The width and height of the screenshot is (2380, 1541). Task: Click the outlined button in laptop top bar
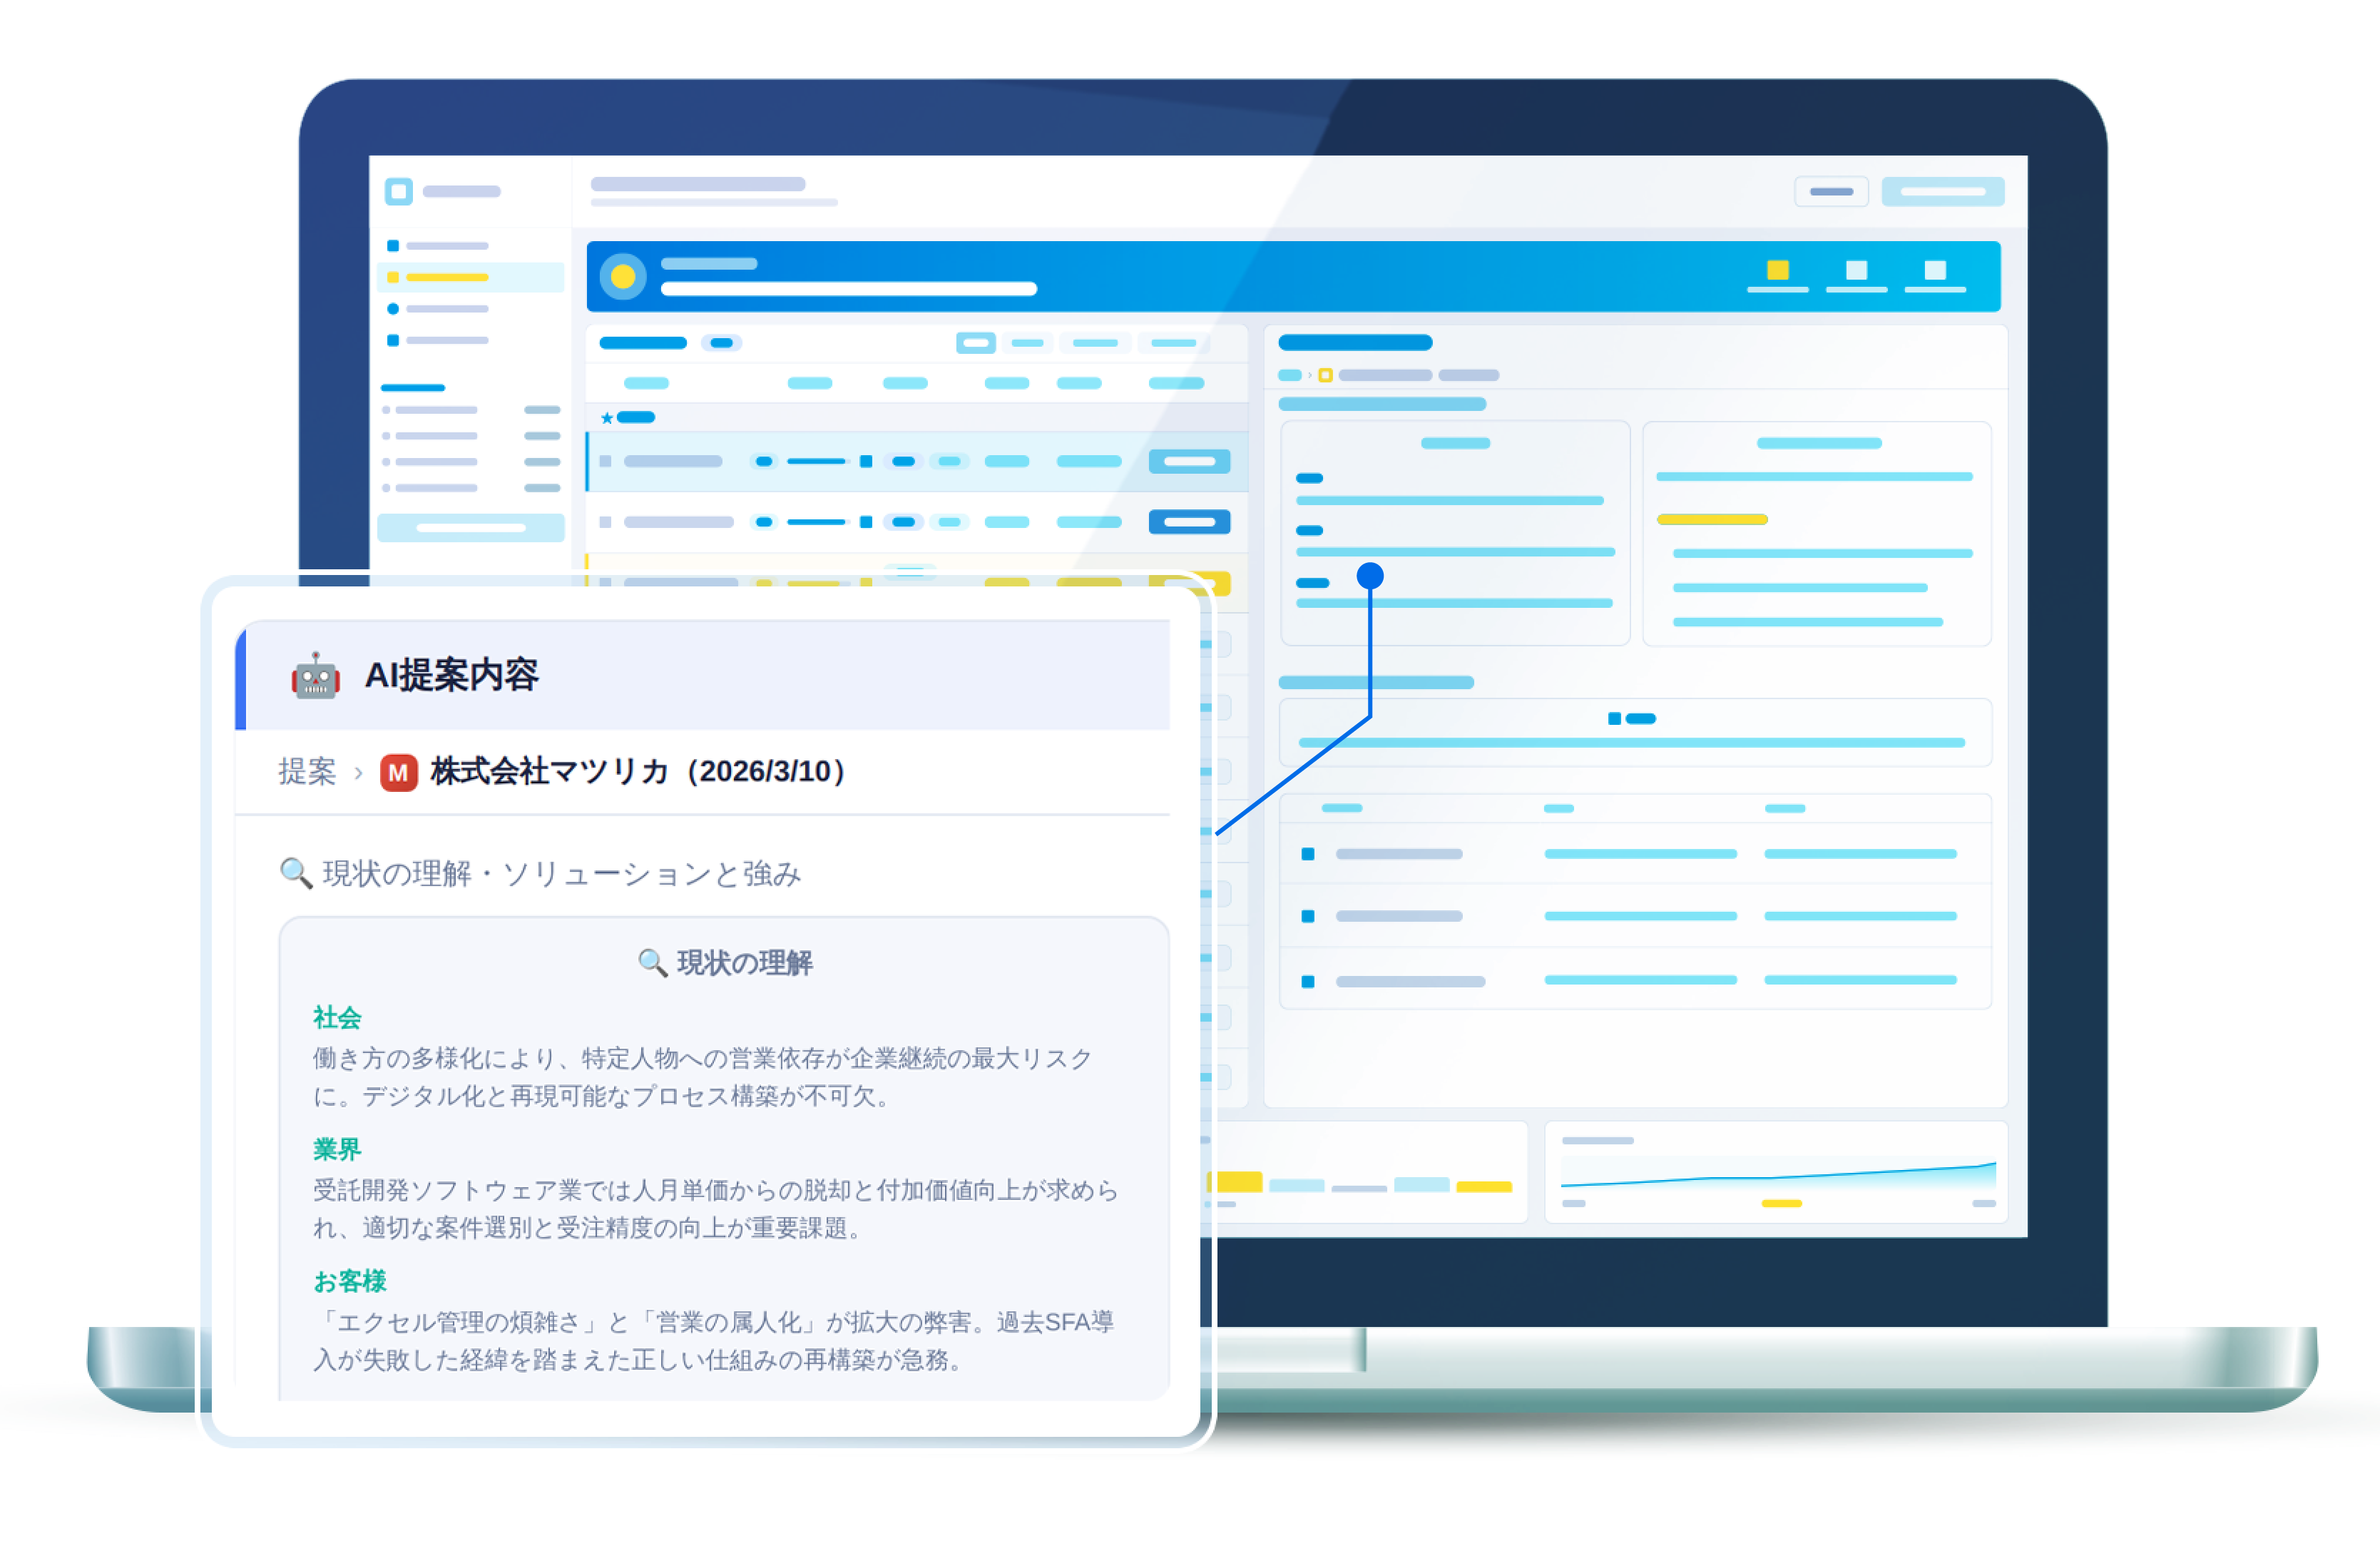[x=1831, y=191]
